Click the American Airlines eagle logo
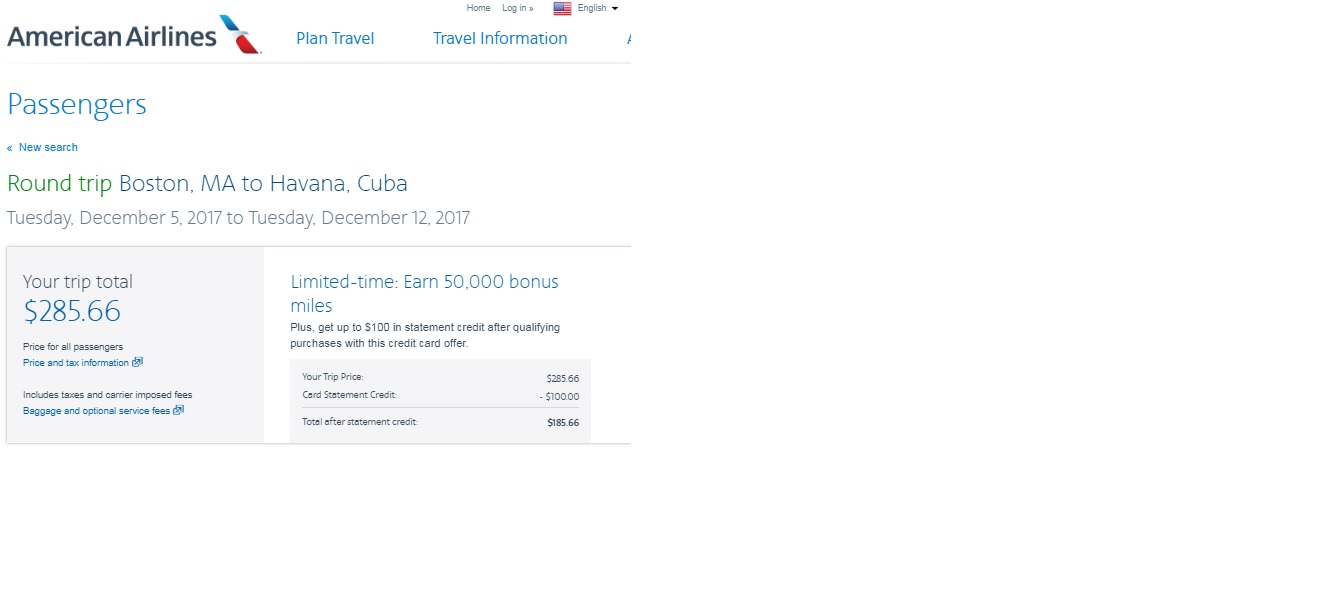The height and width of the screenshot is (611, 1344). 240,34
